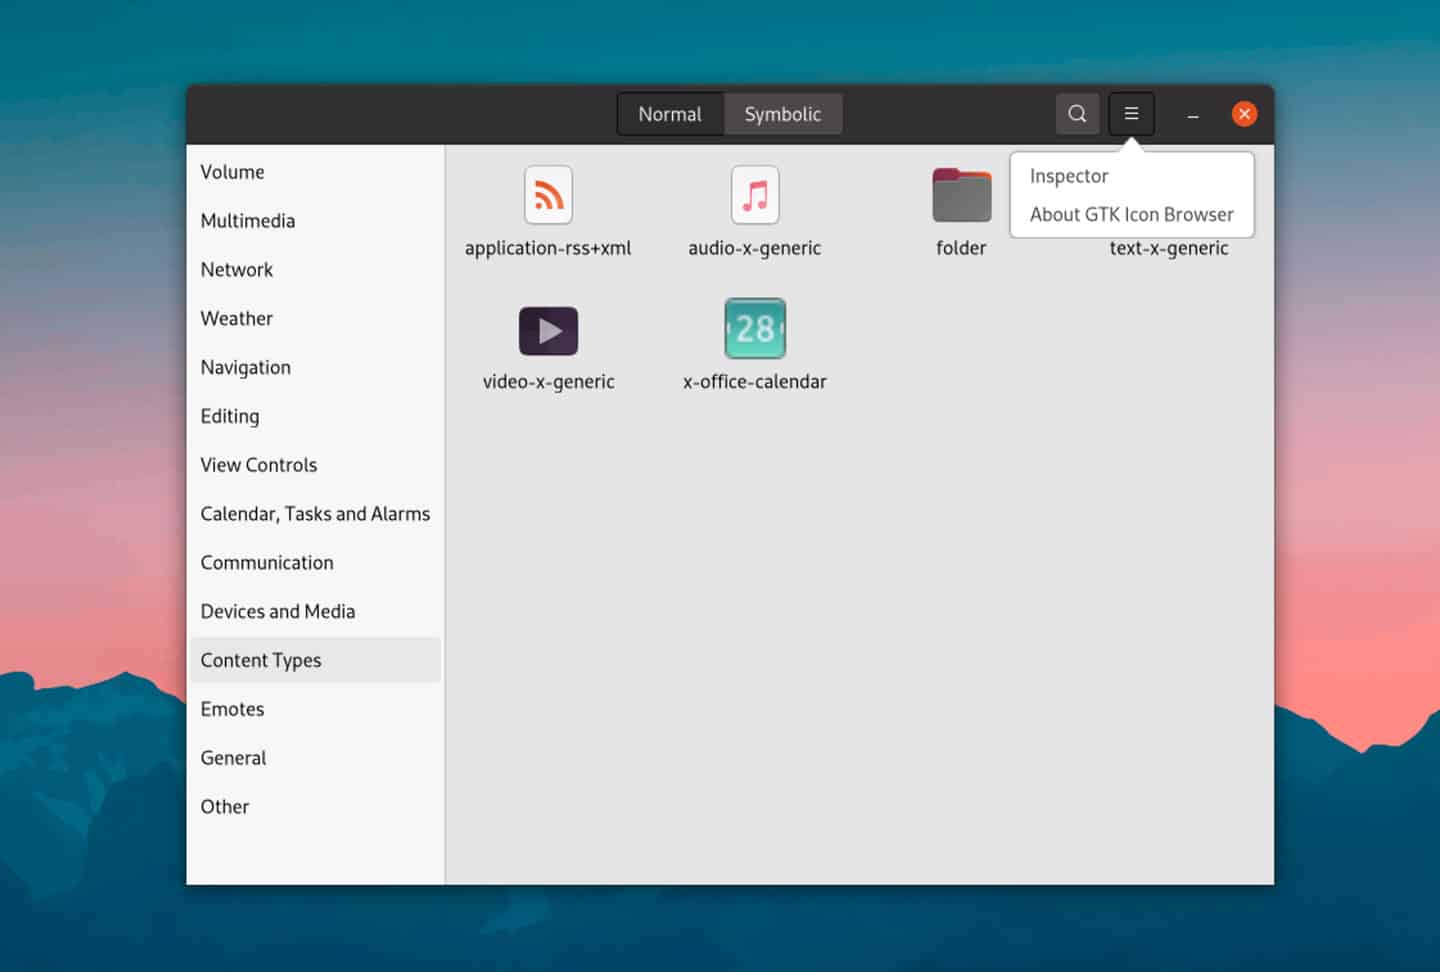
Task: Show the Devices and Media category
Action: pos(315,612)
